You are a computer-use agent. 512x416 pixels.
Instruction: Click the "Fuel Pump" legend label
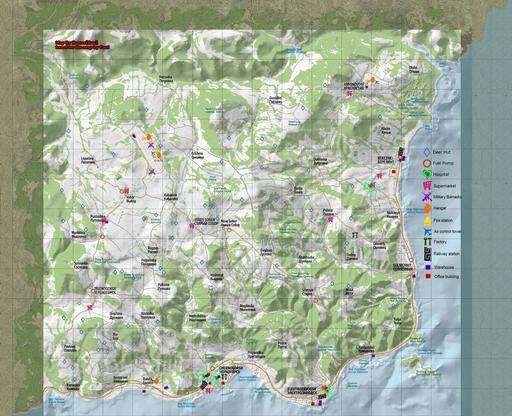point(443,163)
